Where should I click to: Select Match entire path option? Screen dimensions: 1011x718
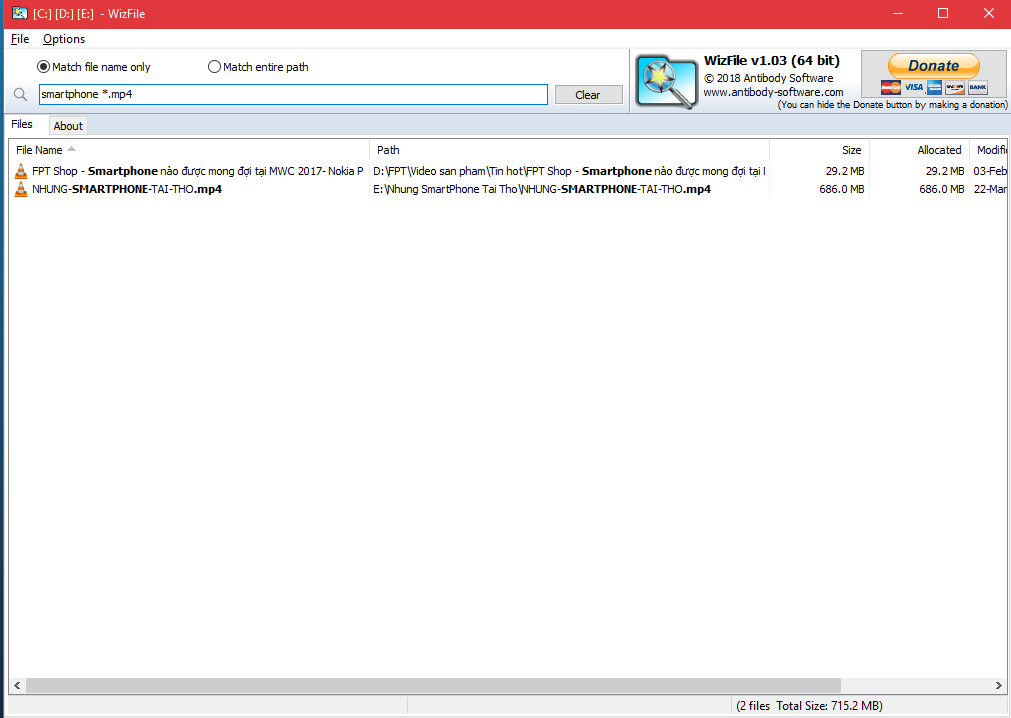click(x=258, y=67)
